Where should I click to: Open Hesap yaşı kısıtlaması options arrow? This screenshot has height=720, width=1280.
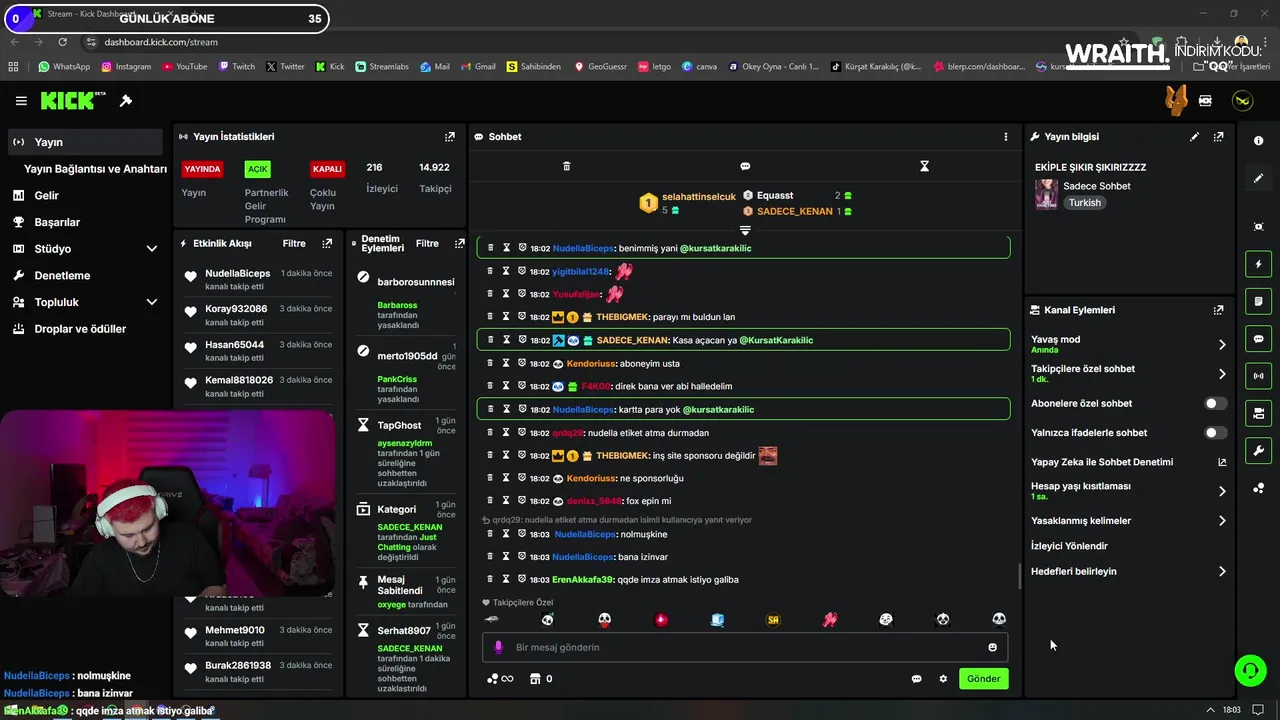click(x=1222, y=491)
